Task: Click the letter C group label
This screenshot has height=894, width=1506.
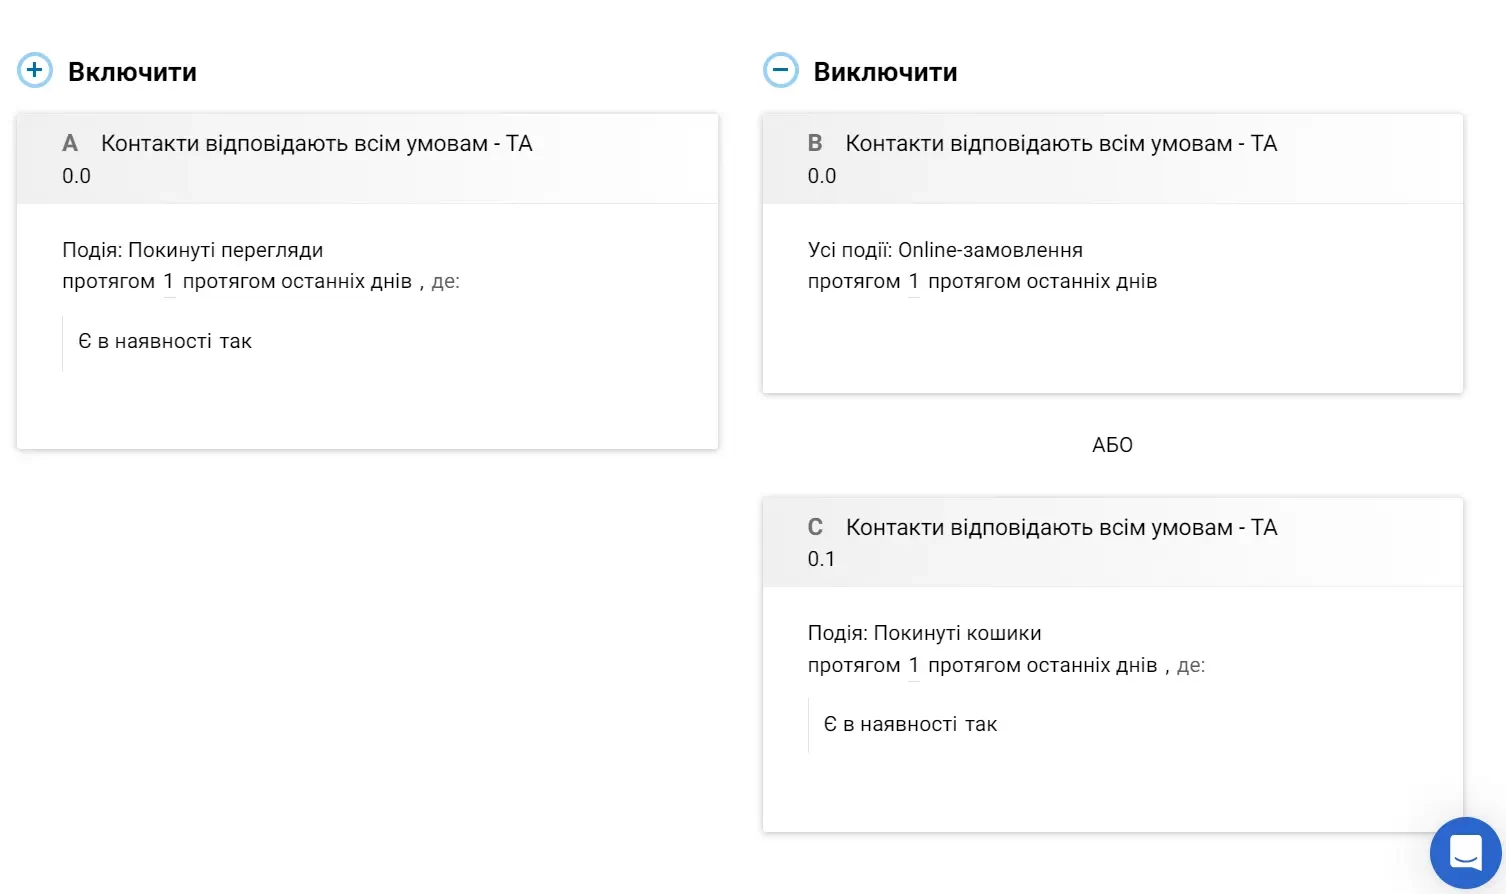Action: [815, 528]
